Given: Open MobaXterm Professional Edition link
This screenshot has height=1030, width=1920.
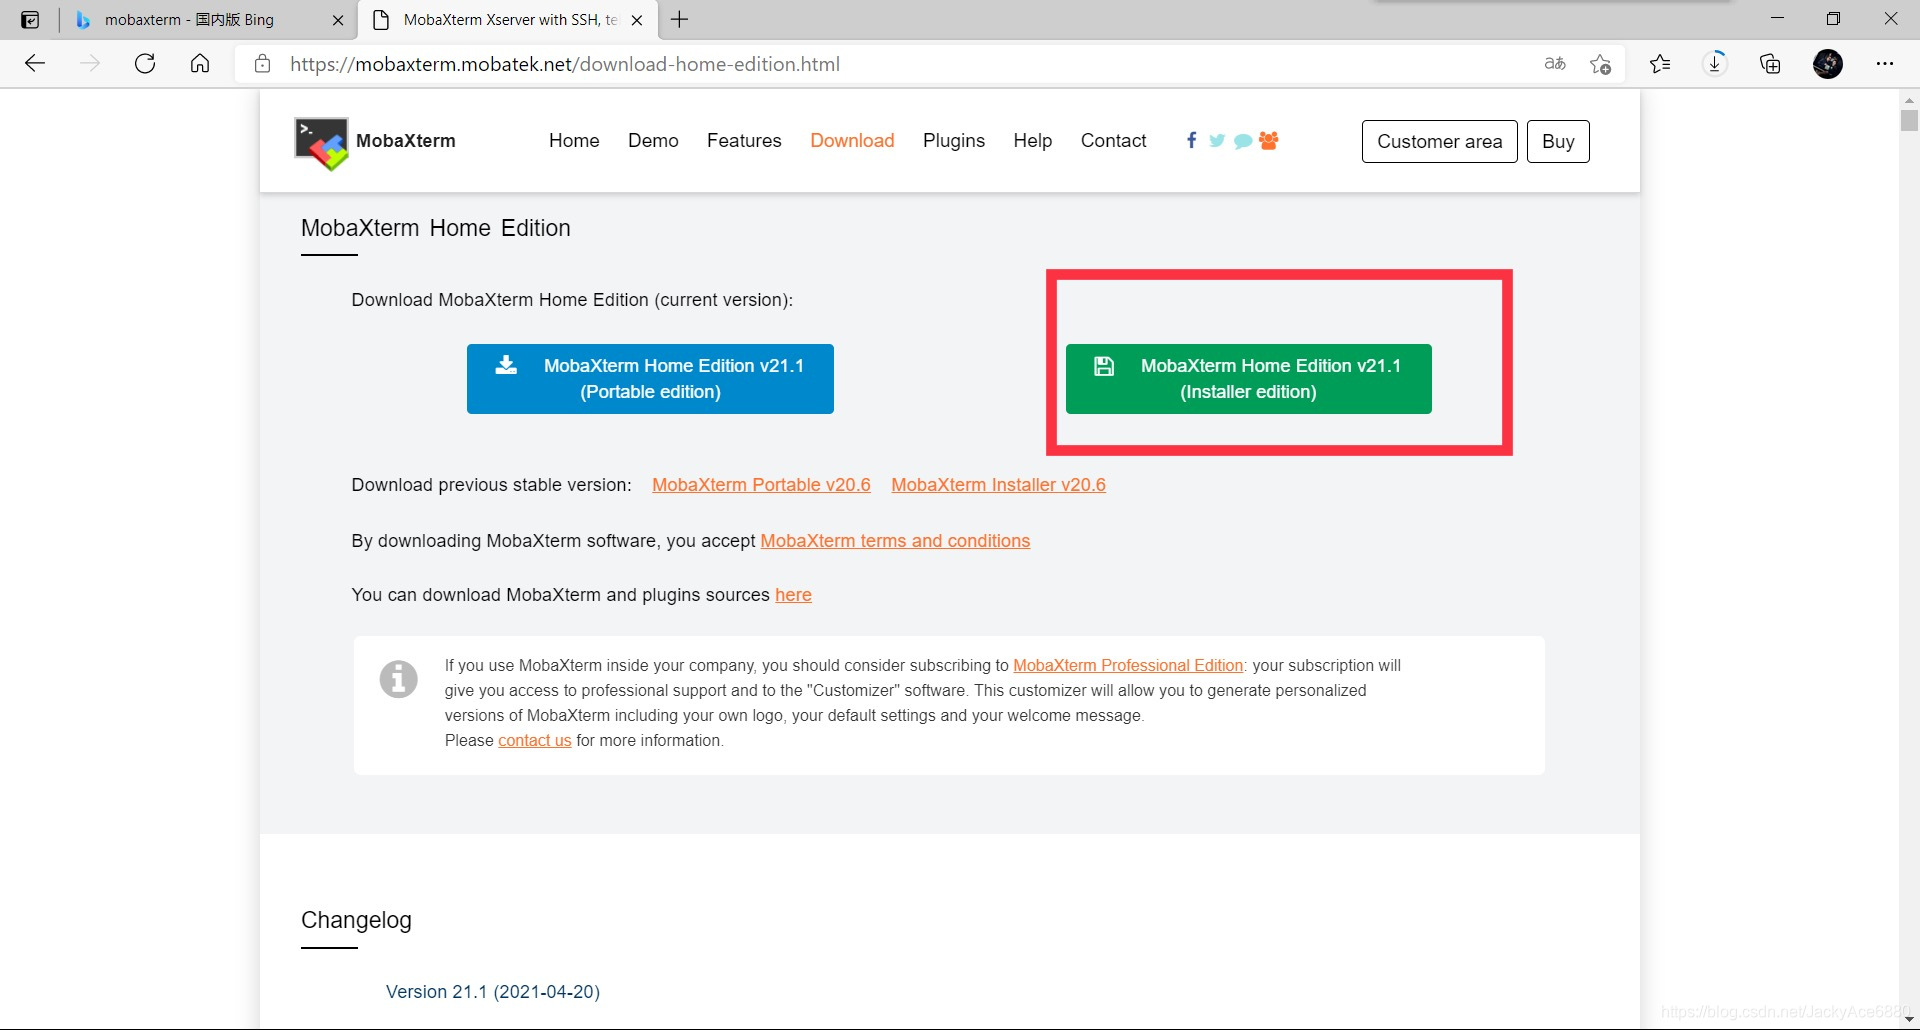Looking at the screenshot, I should coord(1128,666).
